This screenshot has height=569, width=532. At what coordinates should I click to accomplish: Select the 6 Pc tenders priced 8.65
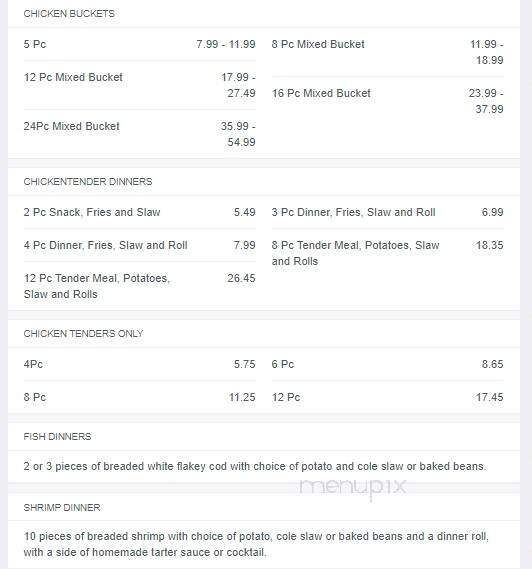pos(388,364)
